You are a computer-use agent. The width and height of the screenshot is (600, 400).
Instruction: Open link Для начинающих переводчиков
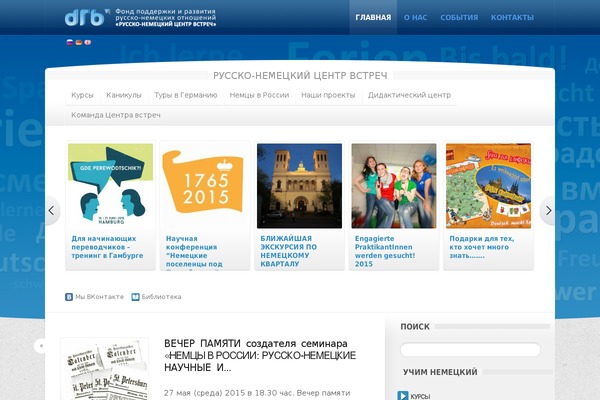(107, 247)
